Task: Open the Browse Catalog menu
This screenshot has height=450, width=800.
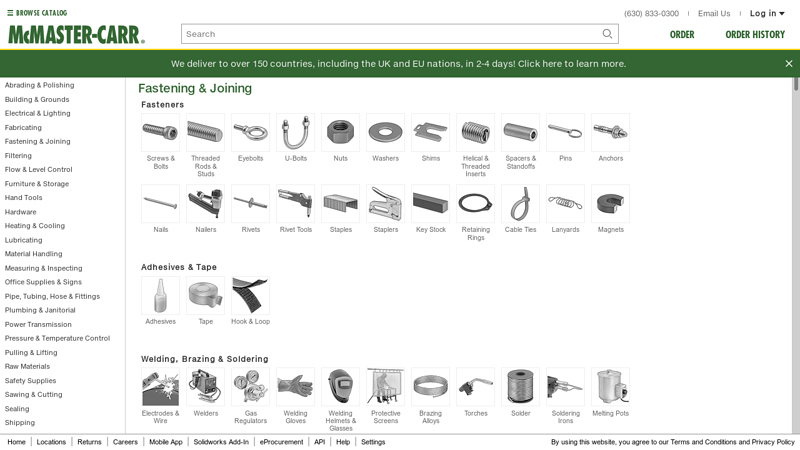Action: pyautogui.click(x=37, y=13)
